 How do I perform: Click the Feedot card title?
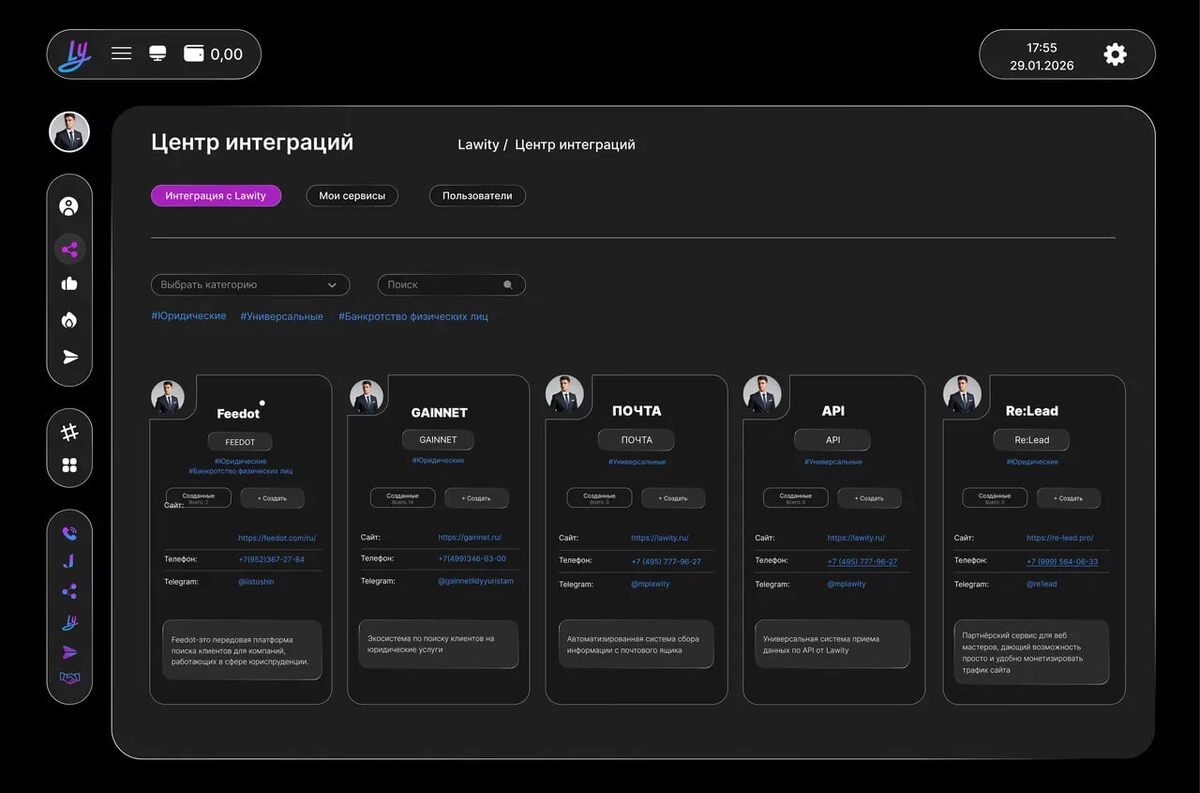(239, 413)
